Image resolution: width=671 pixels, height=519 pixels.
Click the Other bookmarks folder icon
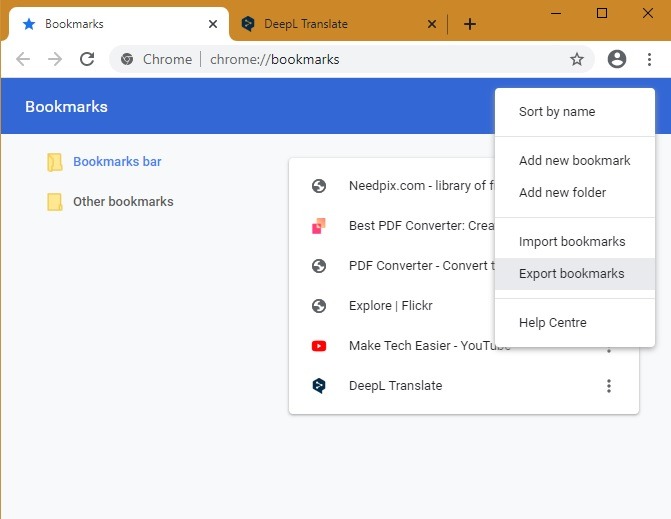(x=55, y=202)
